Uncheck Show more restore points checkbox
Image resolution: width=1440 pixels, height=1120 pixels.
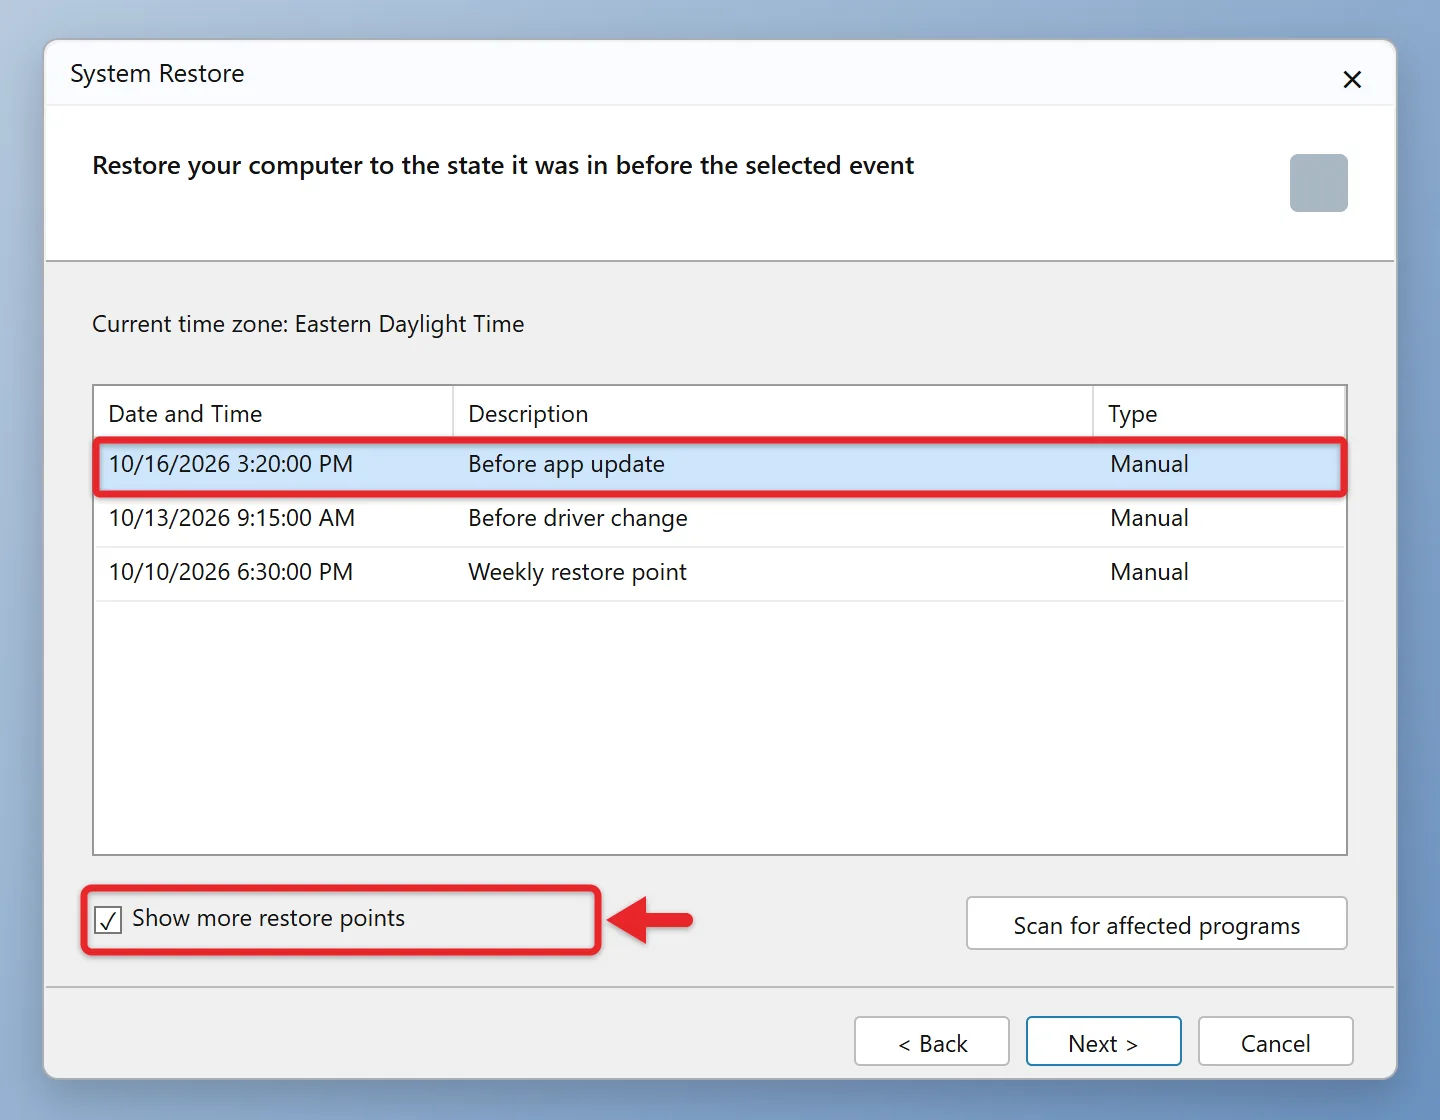coord(108,919)
